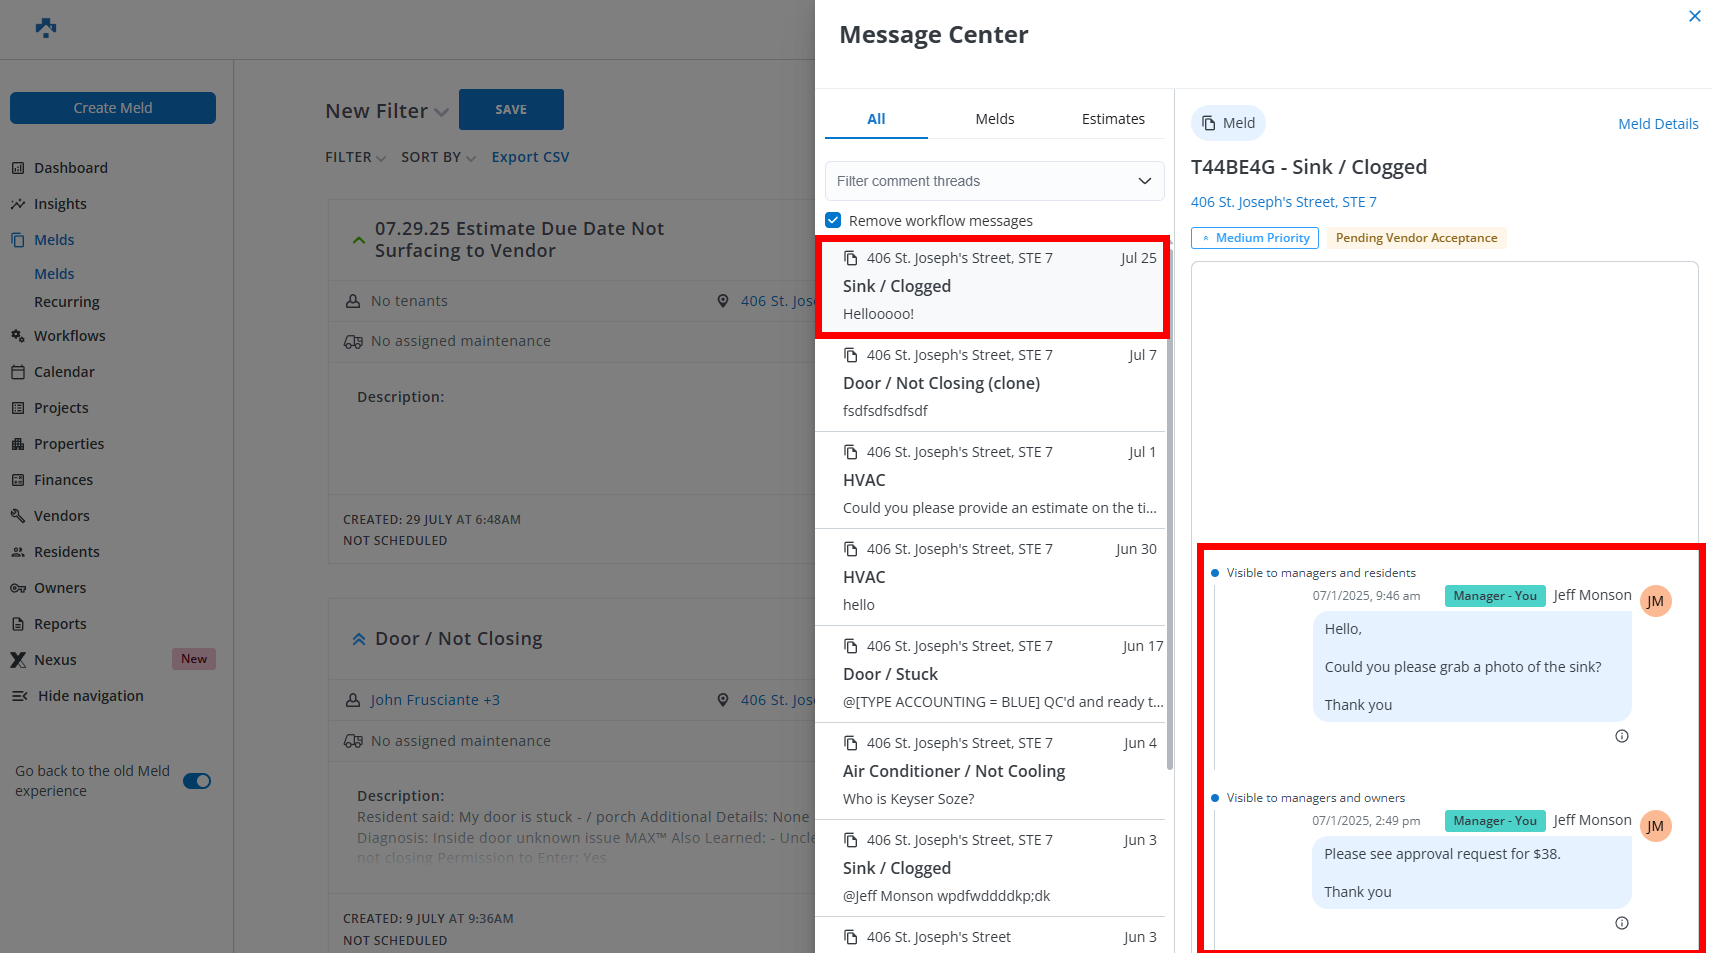Uncheck Remove workflow messages checkbox

point(833,220)
